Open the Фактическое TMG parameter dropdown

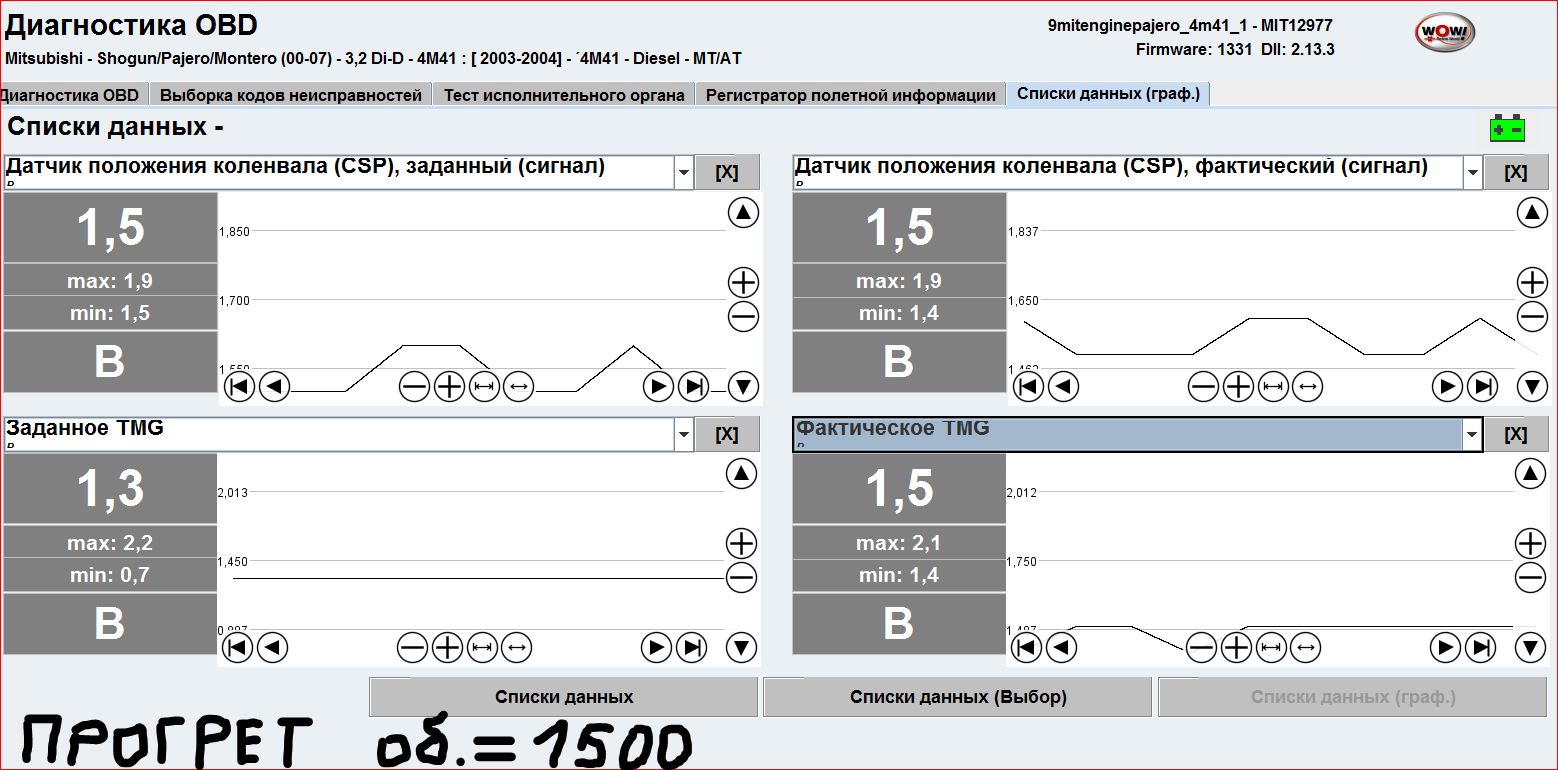point(1472,434)
